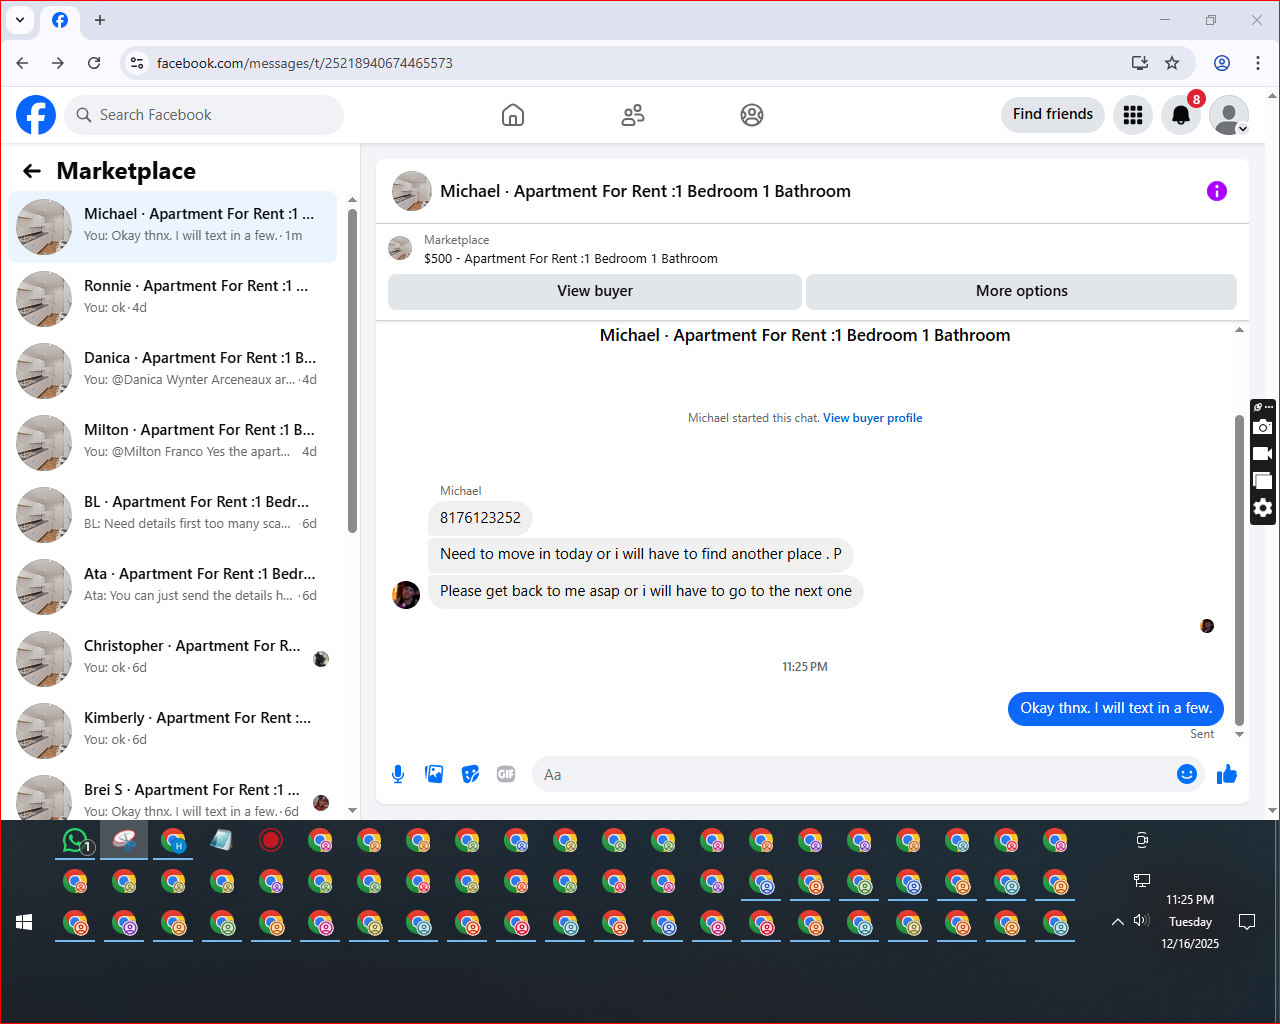Choose a sticker with the sticker icon

[x=470, y=774]
